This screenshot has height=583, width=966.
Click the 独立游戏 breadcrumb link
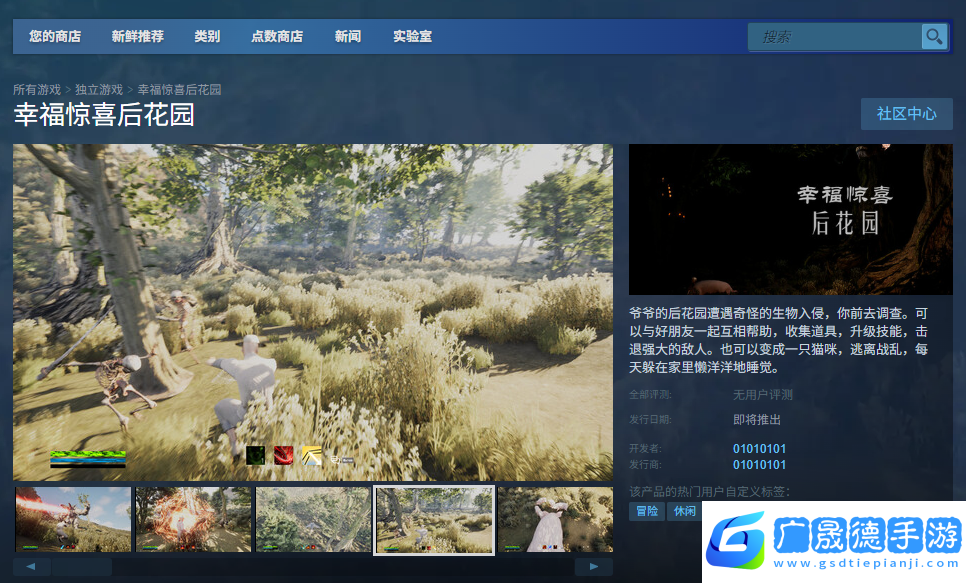(x=99, y=90)
